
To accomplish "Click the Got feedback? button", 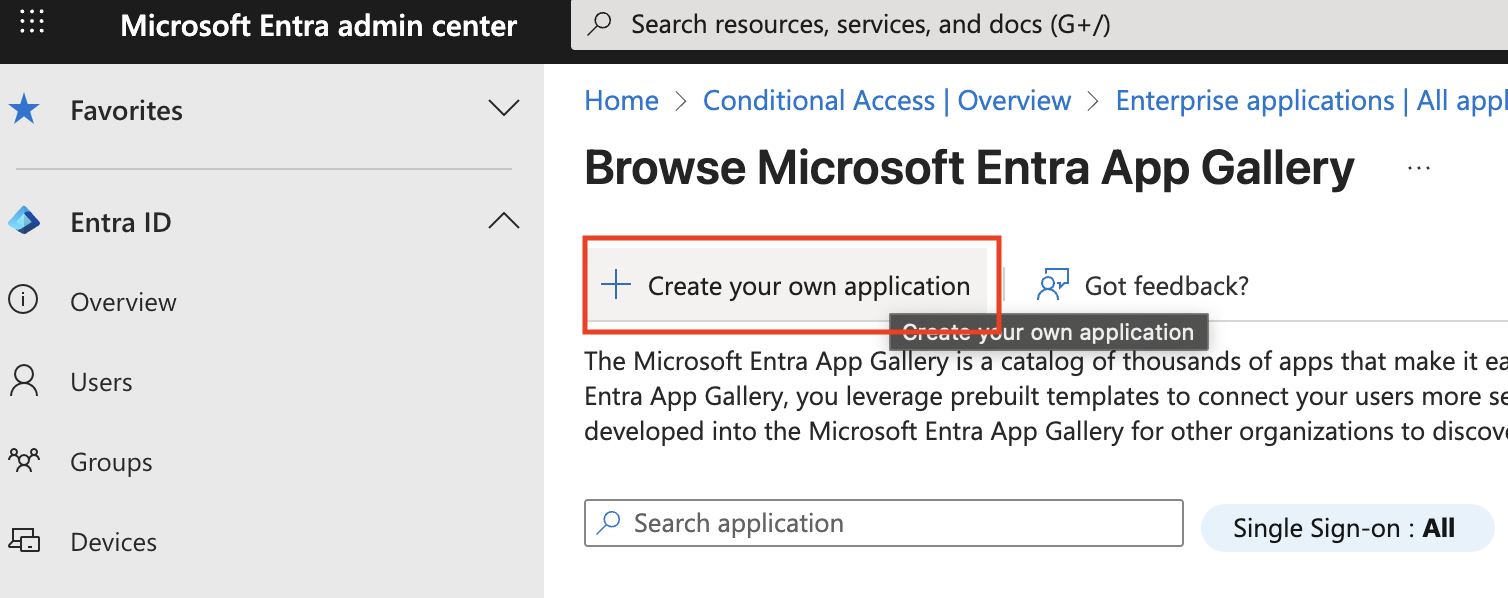I will [1143, 286].
